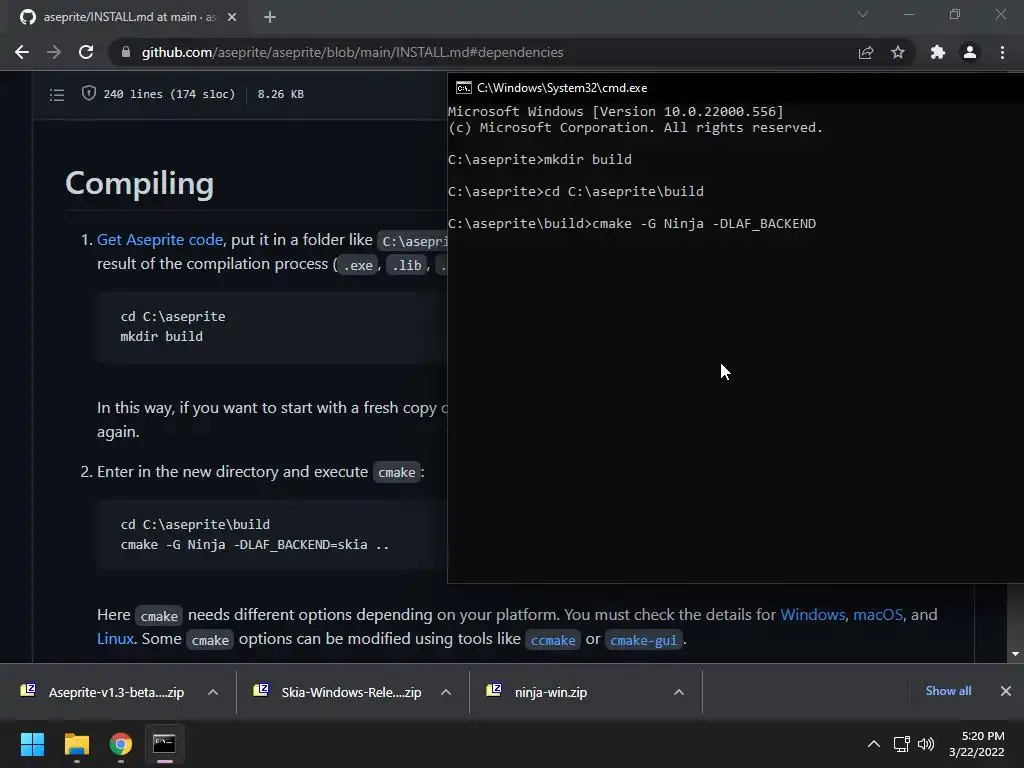The image size is (1024, 768).
Task: Open the ccmake link
Action: pos(552,639)
